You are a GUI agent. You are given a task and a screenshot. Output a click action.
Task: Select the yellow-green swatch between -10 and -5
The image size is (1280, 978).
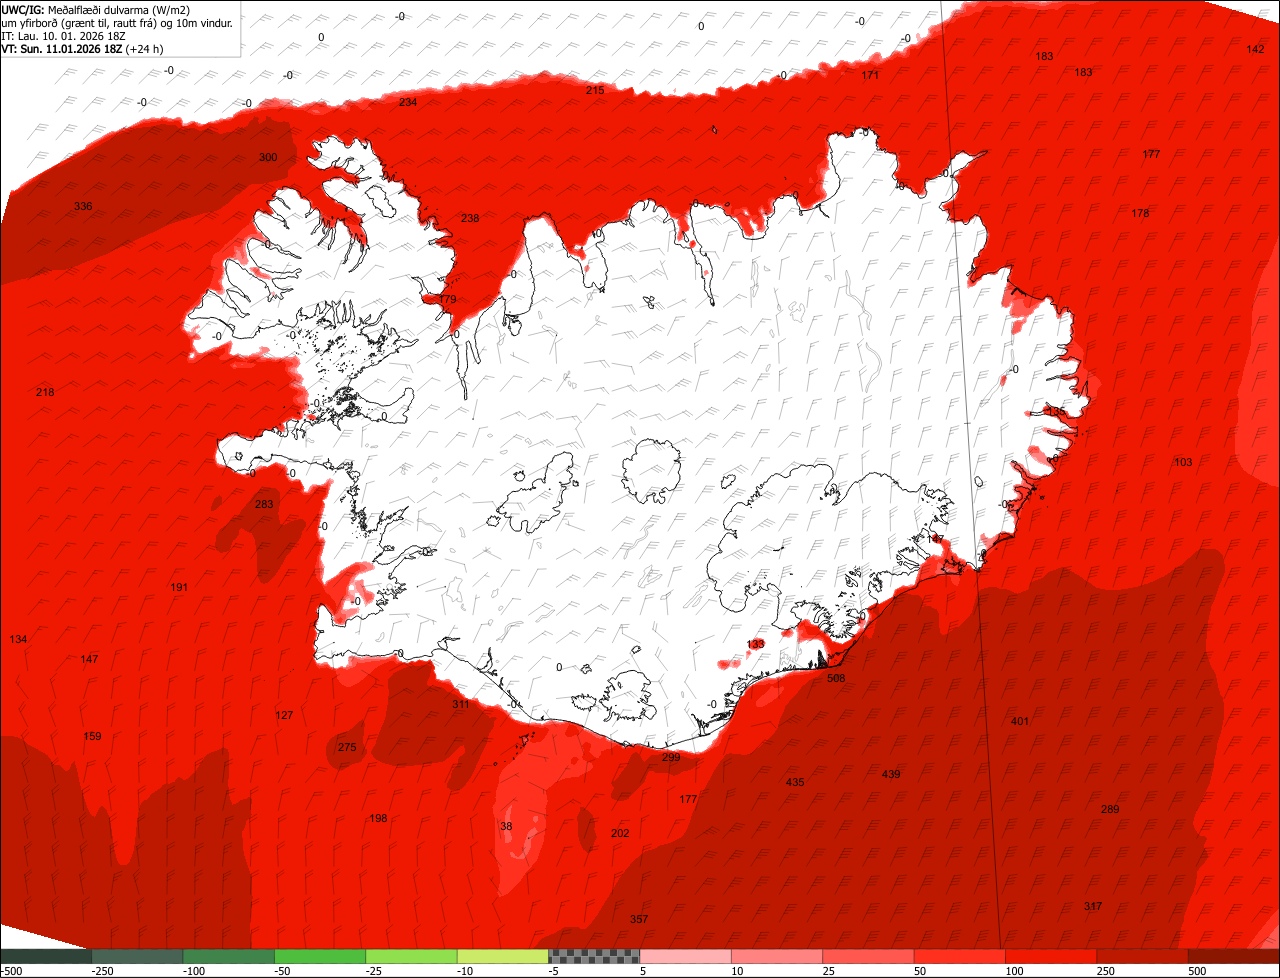tap(503, 956)
